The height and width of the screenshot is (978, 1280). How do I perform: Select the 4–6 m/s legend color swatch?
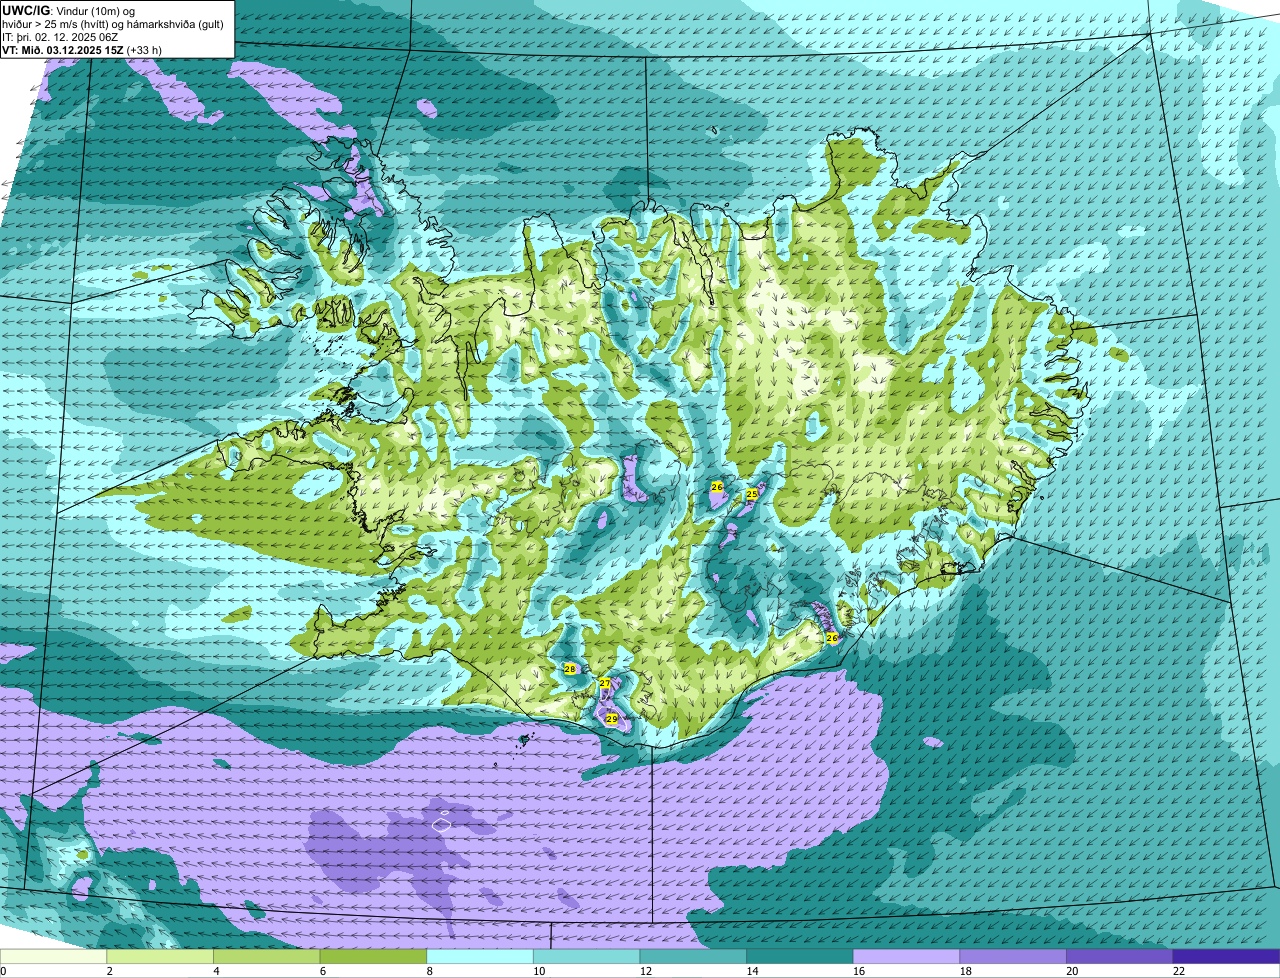[267, 956]
